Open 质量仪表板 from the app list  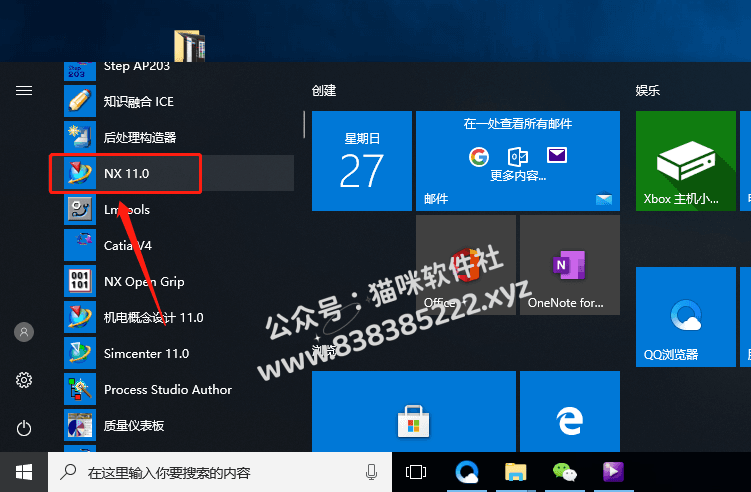point(179,425)
